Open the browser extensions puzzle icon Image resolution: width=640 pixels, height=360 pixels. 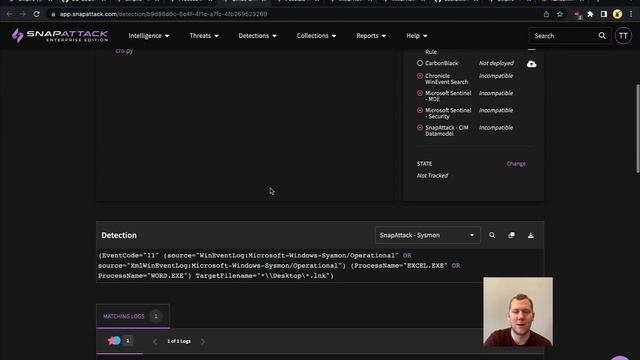590,14
